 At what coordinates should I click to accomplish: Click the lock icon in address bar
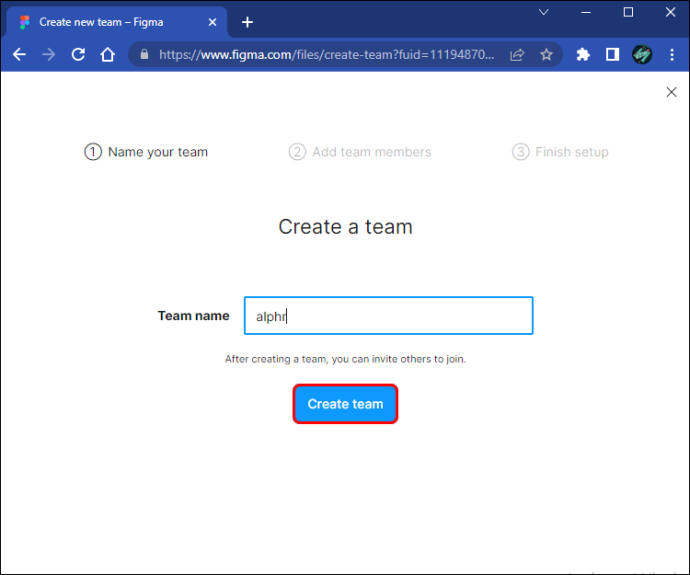(x=144, y=54)
